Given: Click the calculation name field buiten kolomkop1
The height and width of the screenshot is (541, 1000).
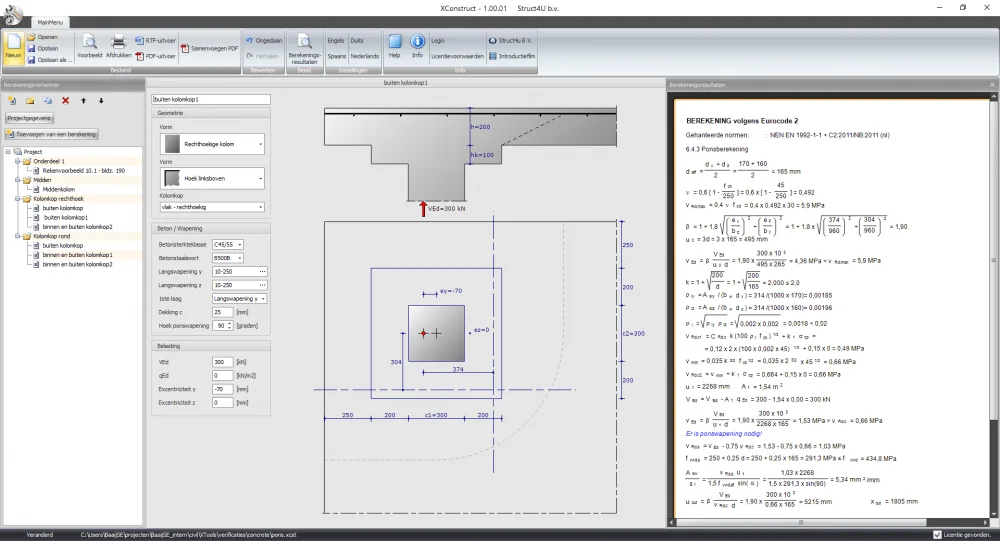Looking at the screenshot, I should coord(211,100).
